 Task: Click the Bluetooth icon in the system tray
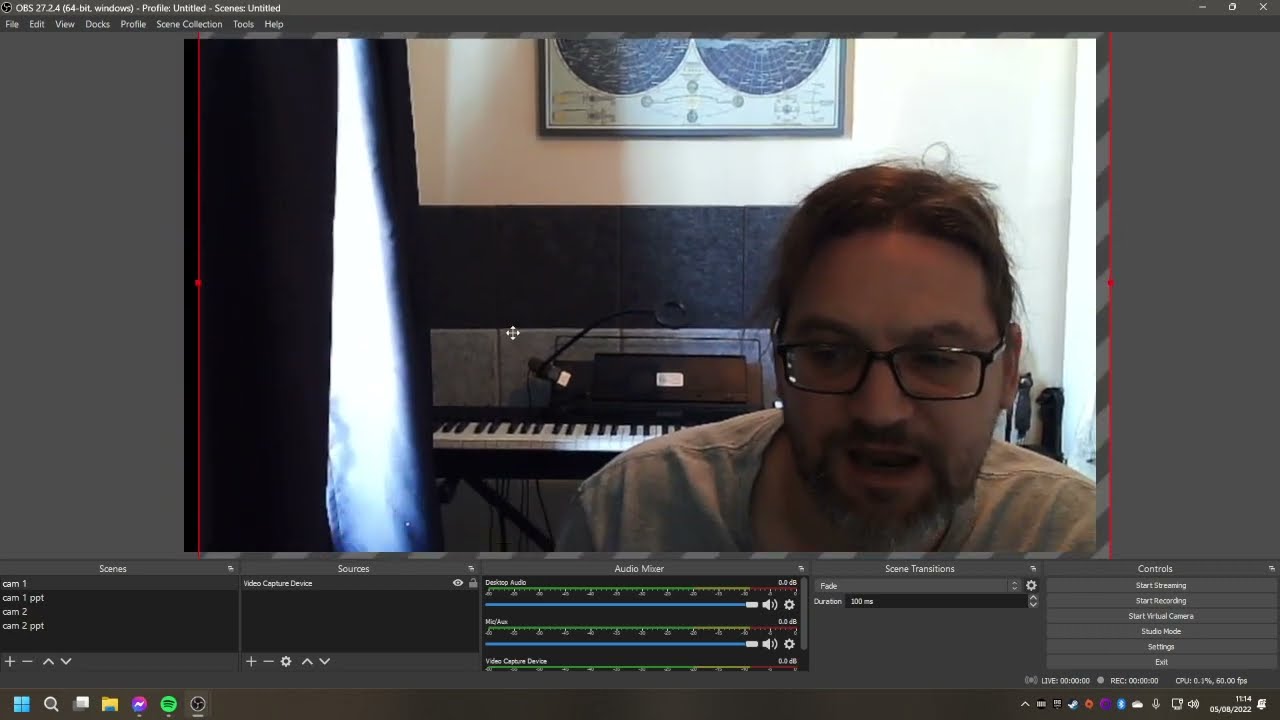1121,704
